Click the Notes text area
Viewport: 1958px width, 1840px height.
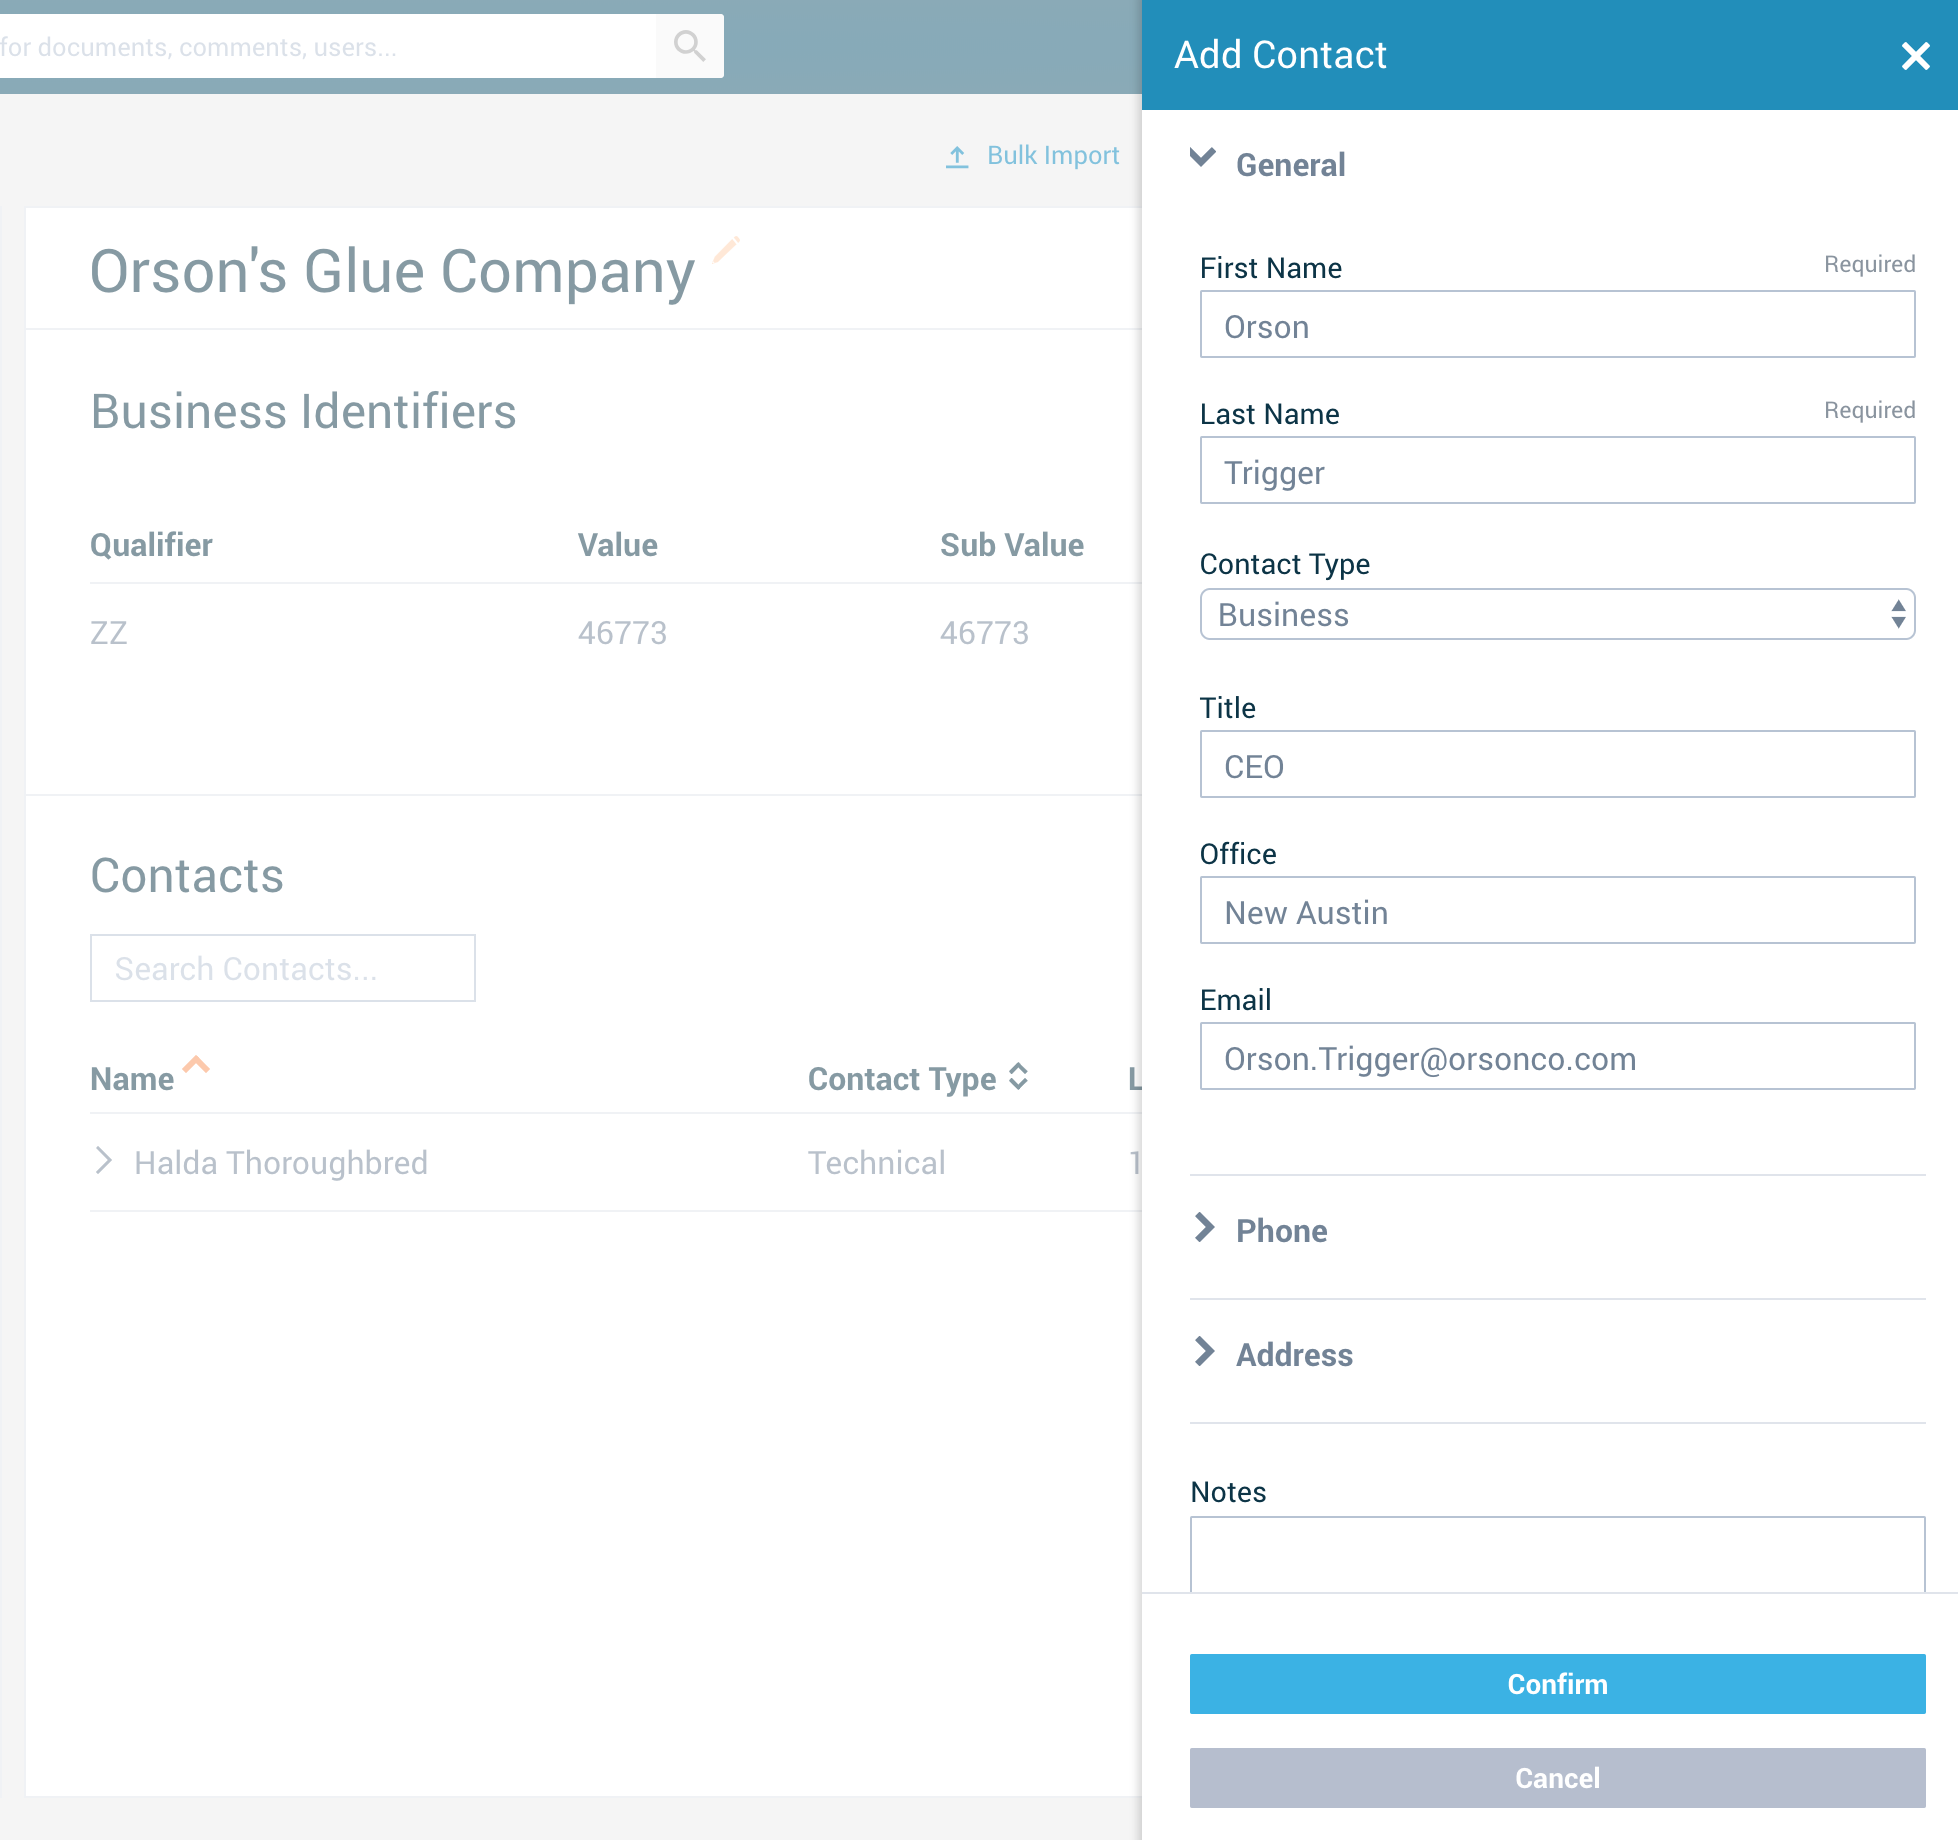point(1557,1555)
